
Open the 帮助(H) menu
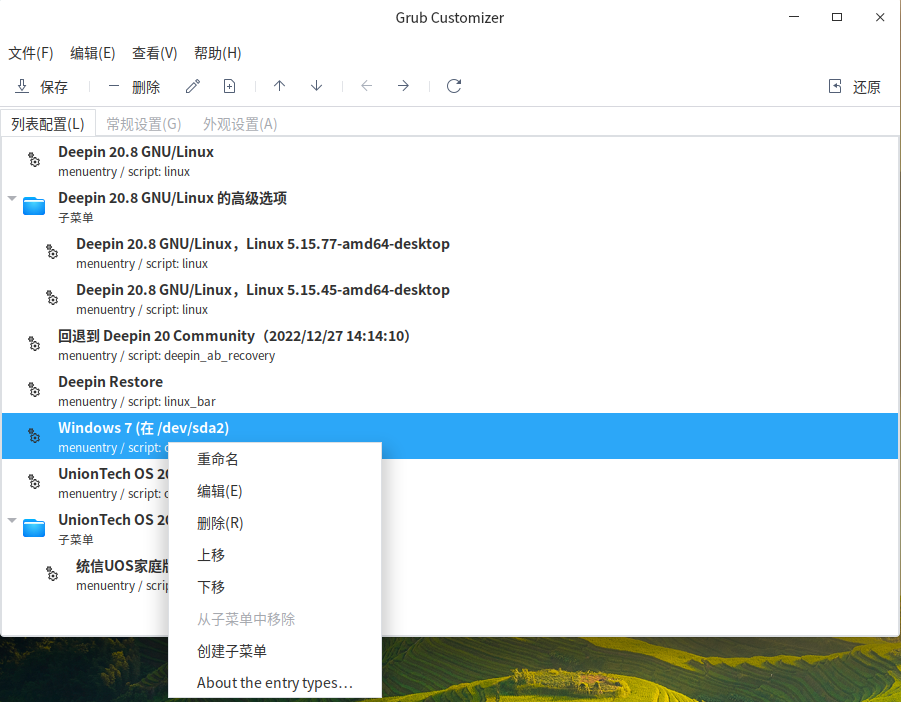coord(217,53)
